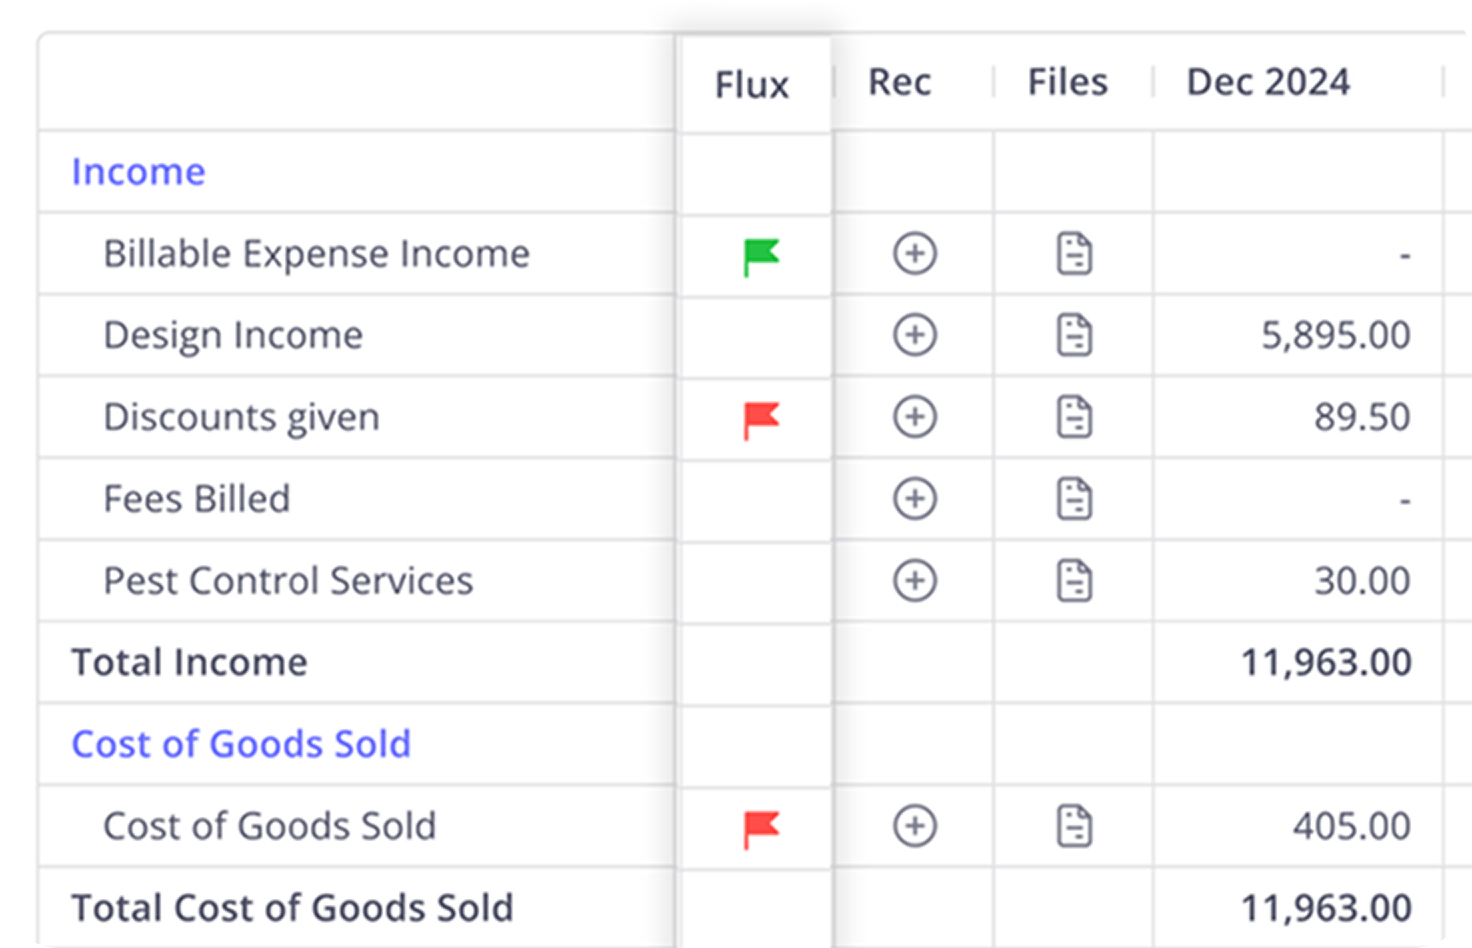Add reconciliation for Cost of Goods Sold row
The image size is (1472, 948).
point(915,826)
